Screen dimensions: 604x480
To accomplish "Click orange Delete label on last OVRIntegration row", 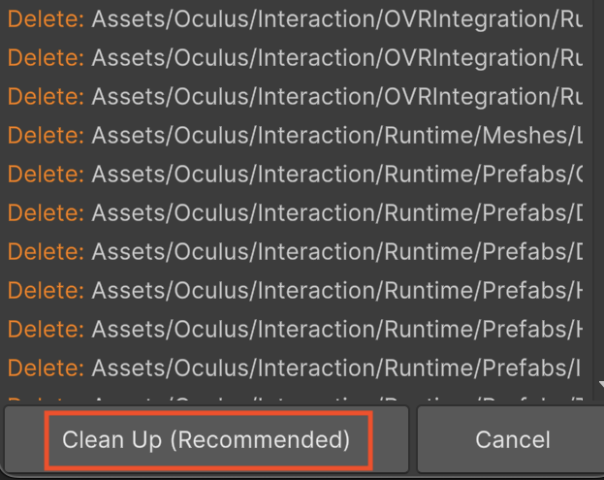I will (46, 96).
